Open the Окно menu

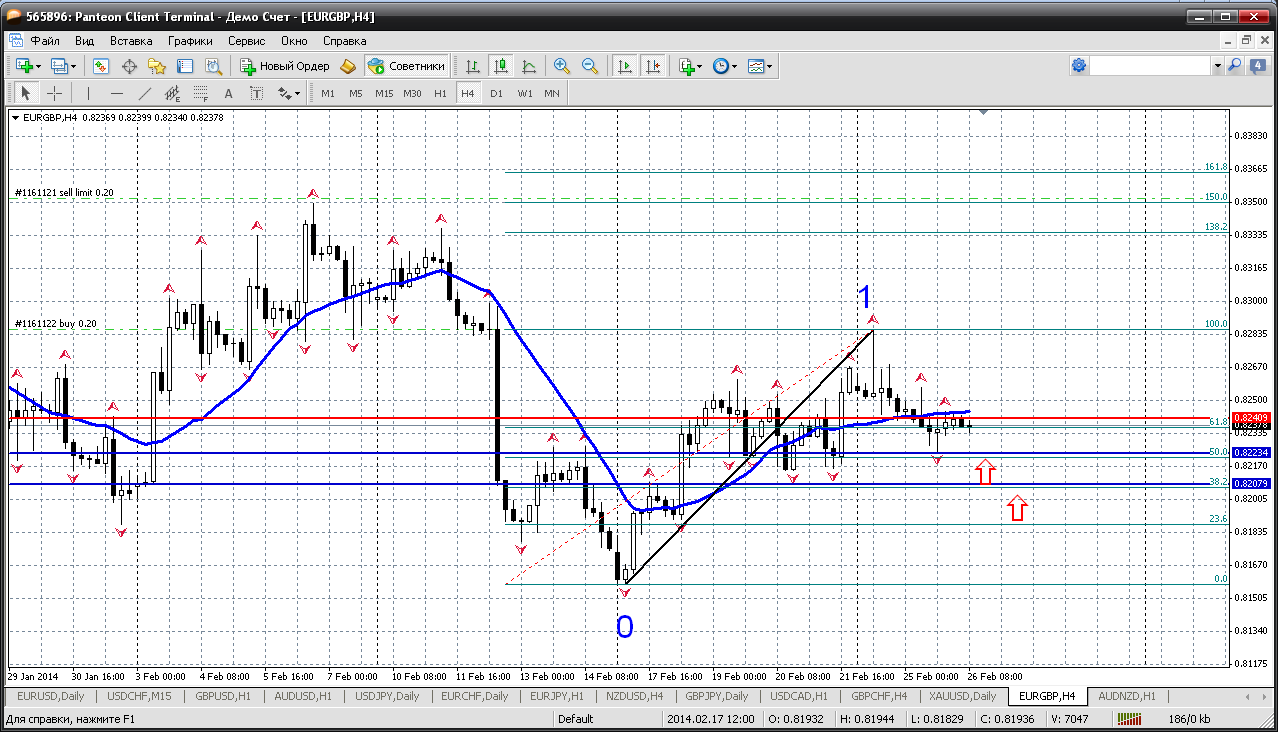294,41
